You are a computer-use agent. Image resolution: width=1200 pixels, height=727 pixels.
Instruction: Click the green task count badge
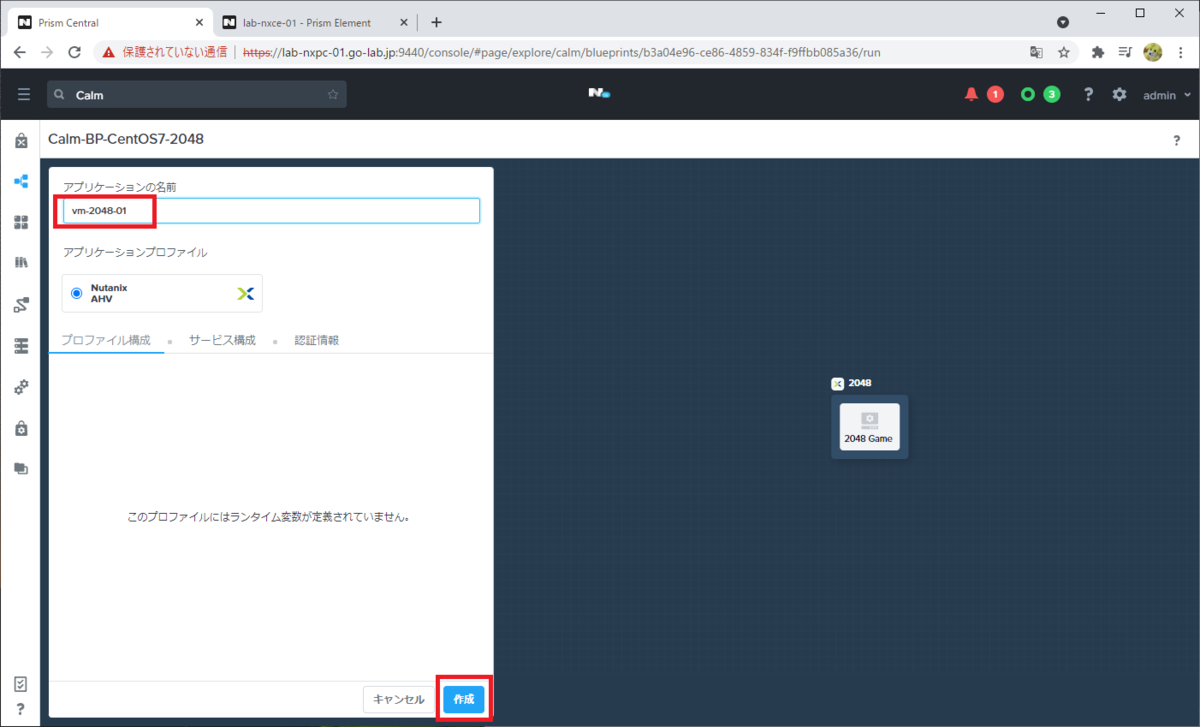(1051, 94)
